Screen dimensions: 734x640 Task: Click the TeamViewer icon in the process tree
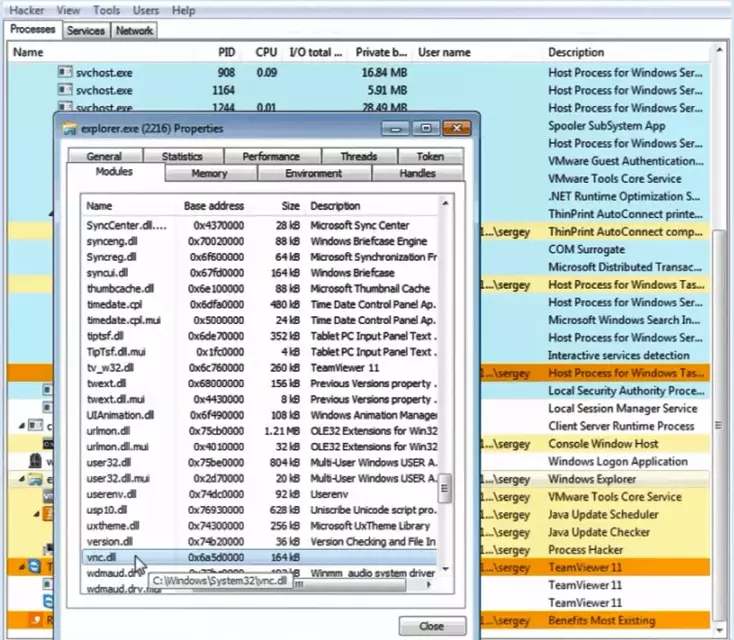35,567
